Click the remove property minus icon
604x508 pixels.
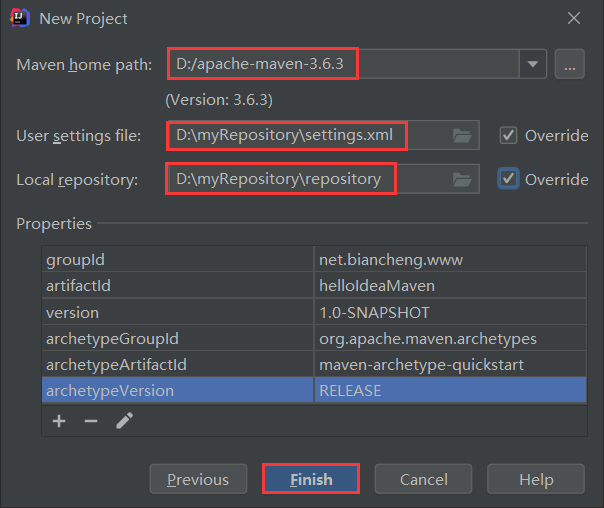click(x=91, y=421)
